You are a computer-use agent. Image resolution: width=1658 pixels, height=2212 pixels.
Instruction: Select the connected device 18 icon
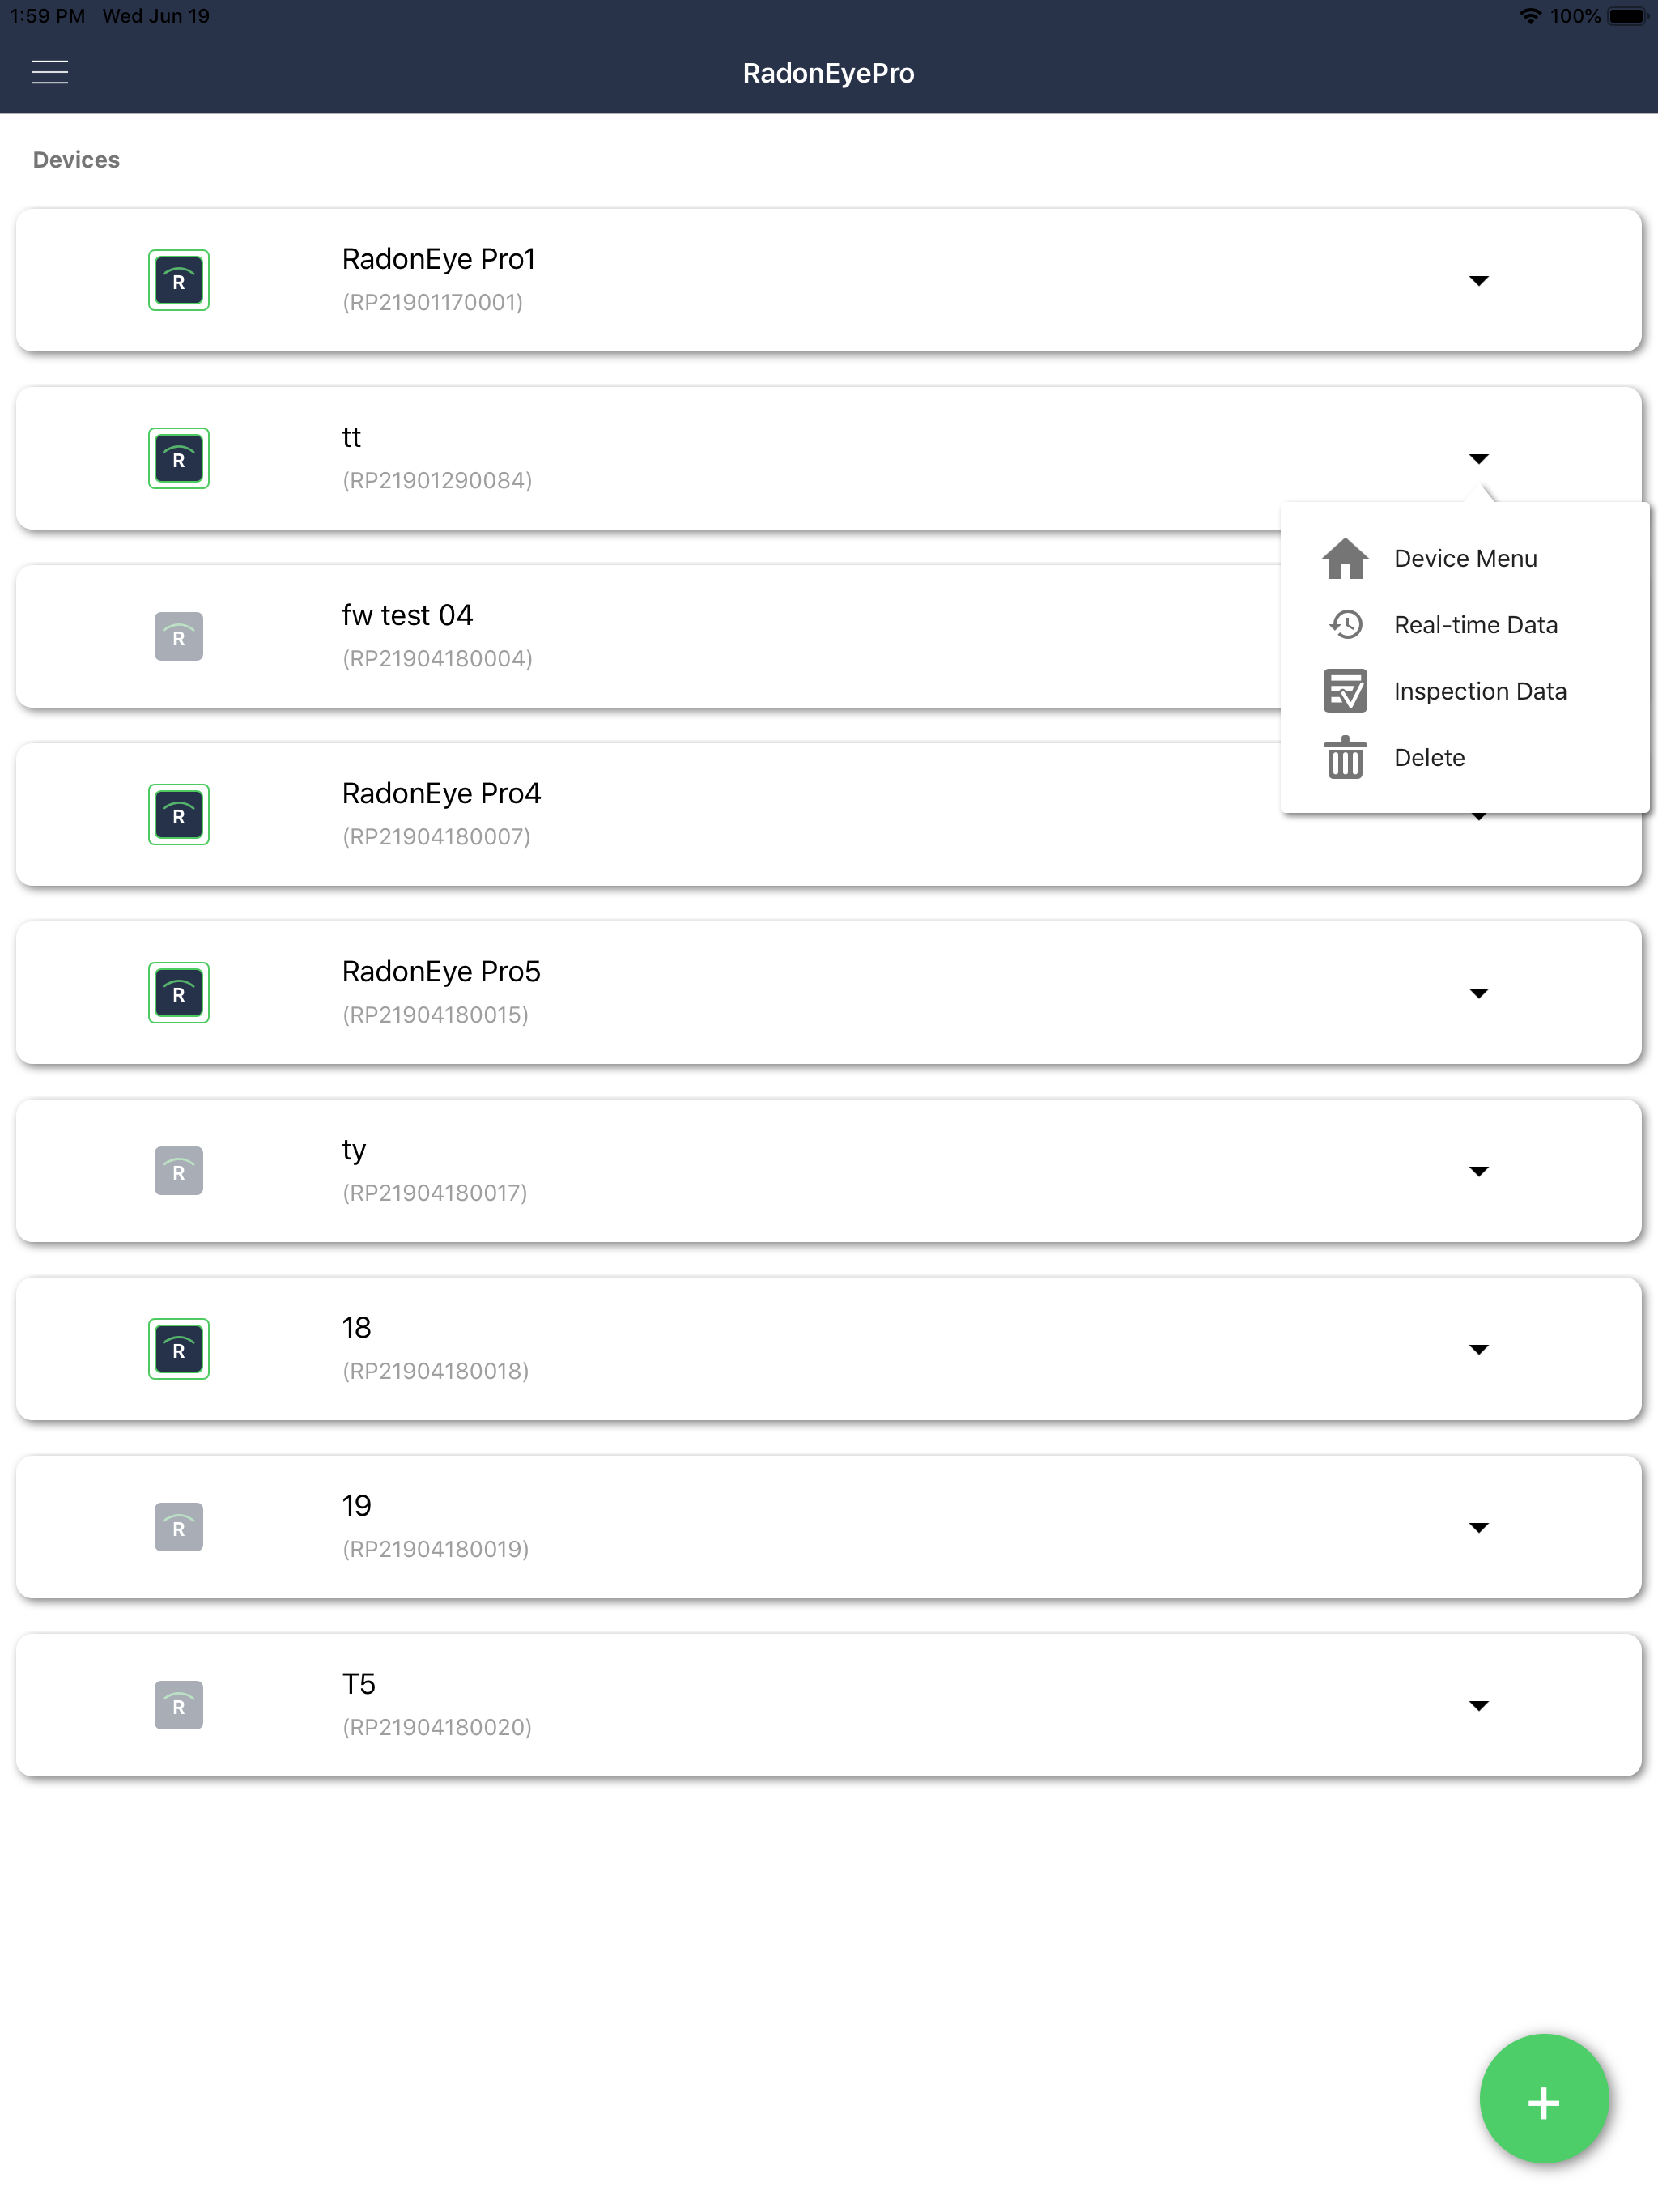pos(178,1348)
